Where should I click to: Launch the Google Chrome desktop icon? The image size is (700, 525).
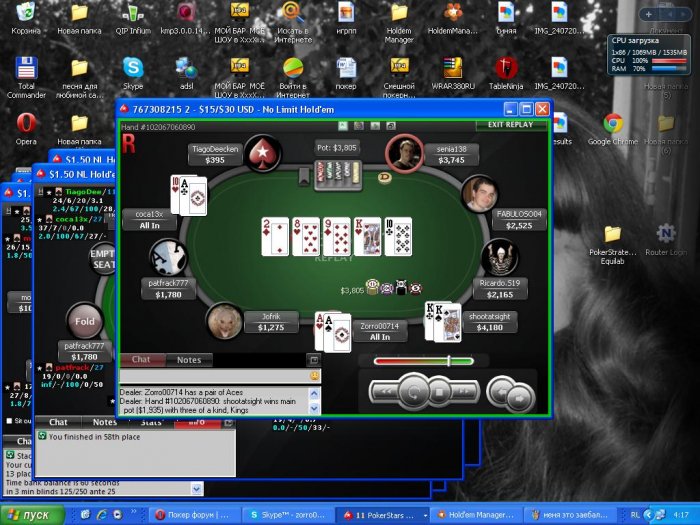(613, 129)
